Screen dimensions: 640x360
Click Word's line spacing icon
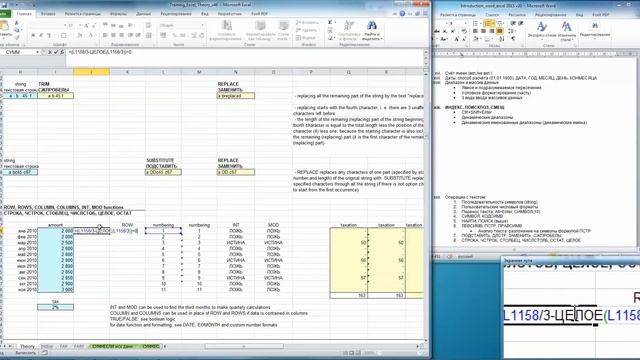[511, 31]
